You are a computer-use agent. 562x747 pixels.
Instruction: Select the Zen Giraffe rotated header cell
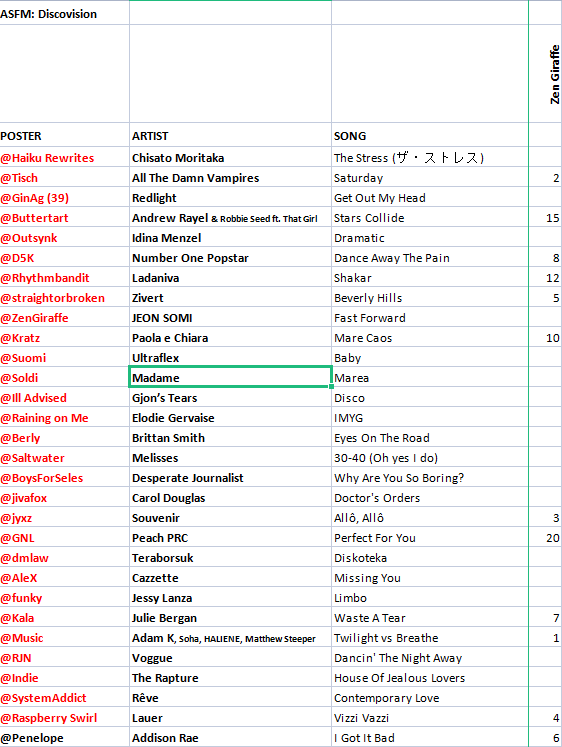546,74
